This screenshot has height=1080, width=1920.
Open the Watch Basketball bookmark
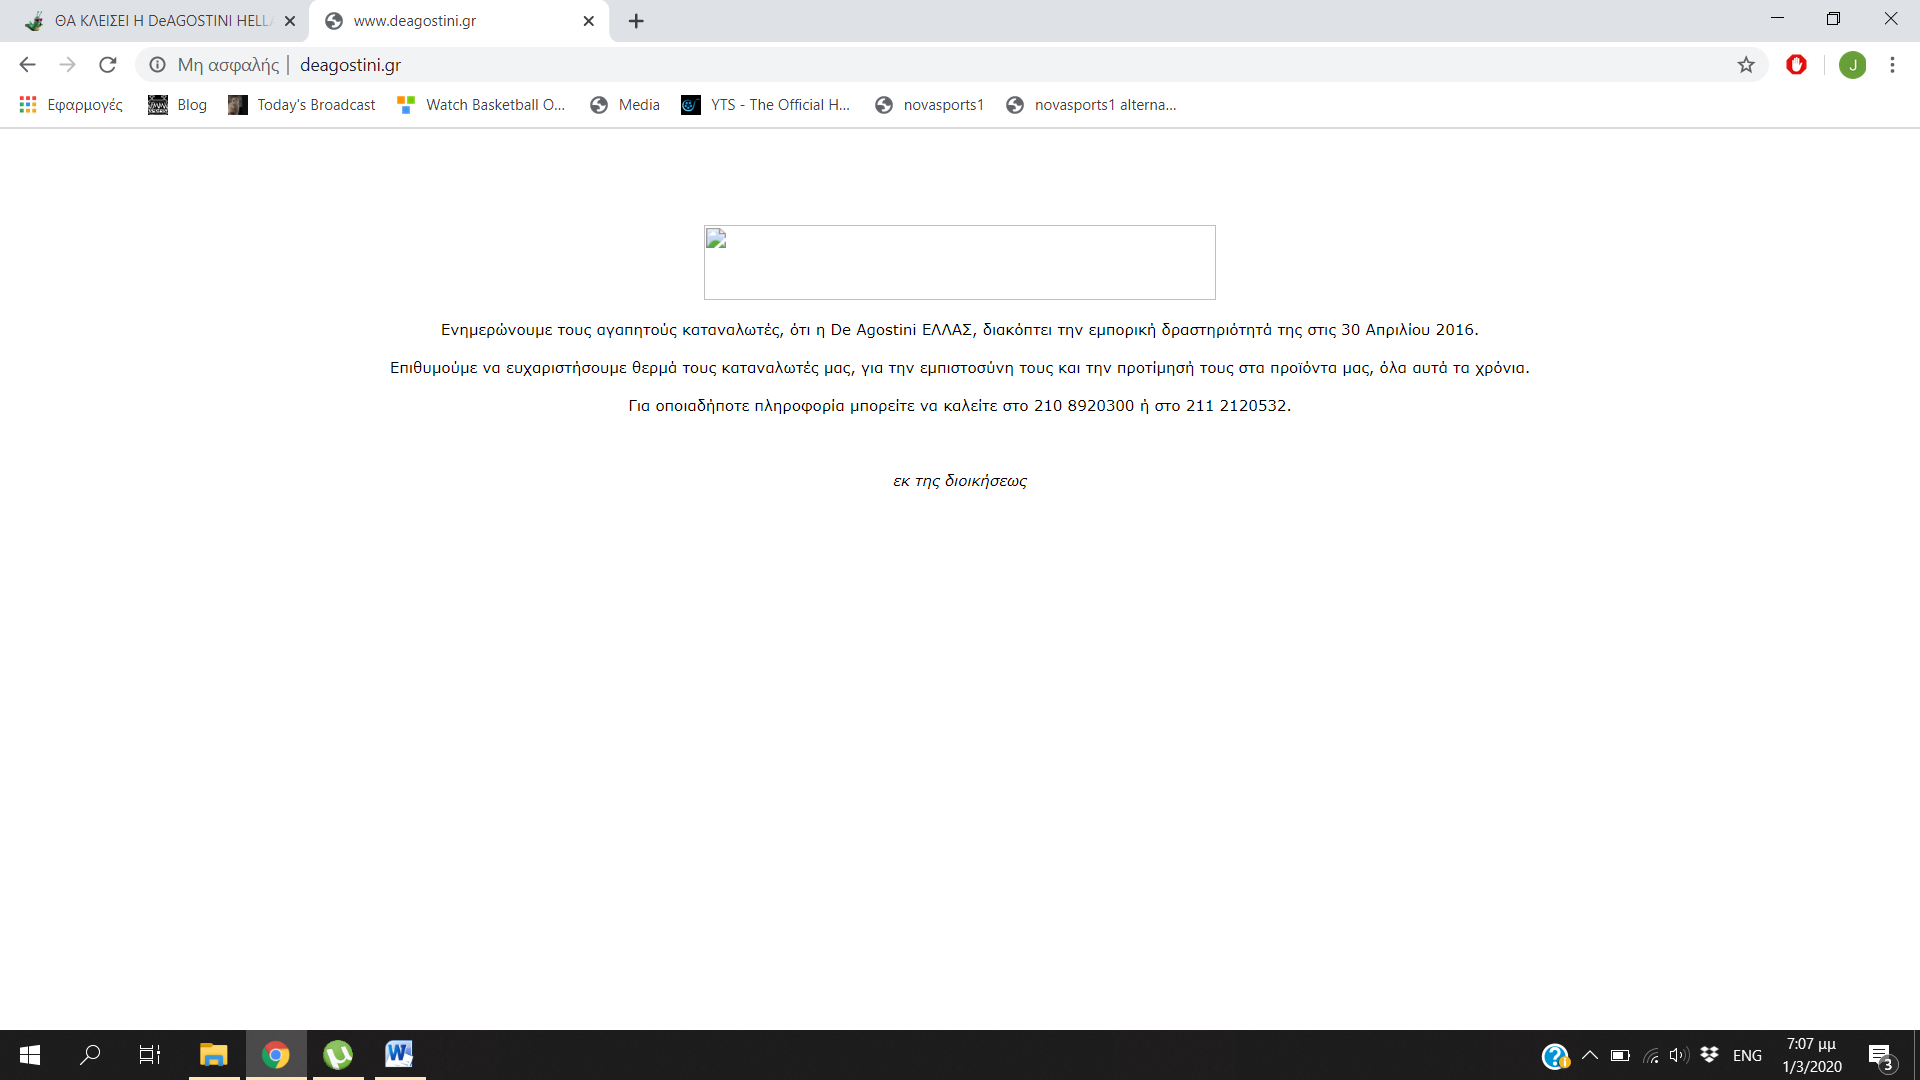[x=481, y=105]
